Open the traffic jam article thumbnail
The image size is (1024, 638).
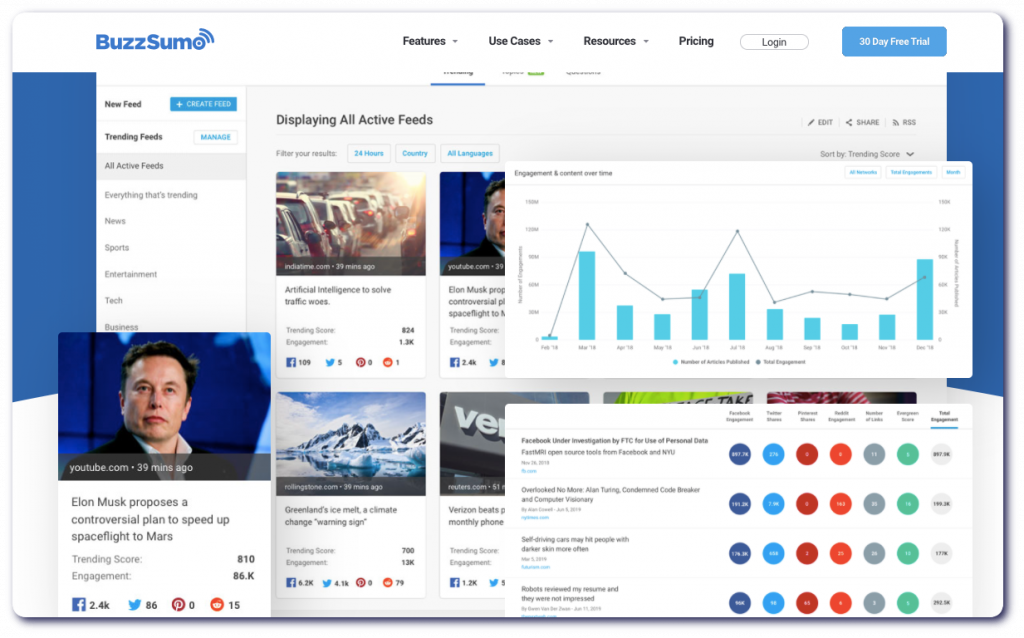coord(351,223)
